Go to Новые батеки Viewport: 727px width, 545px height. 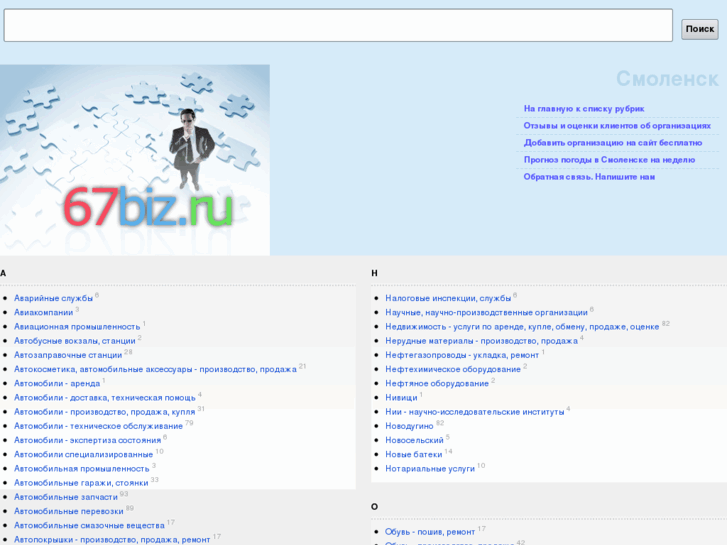(x=414, y=455)
